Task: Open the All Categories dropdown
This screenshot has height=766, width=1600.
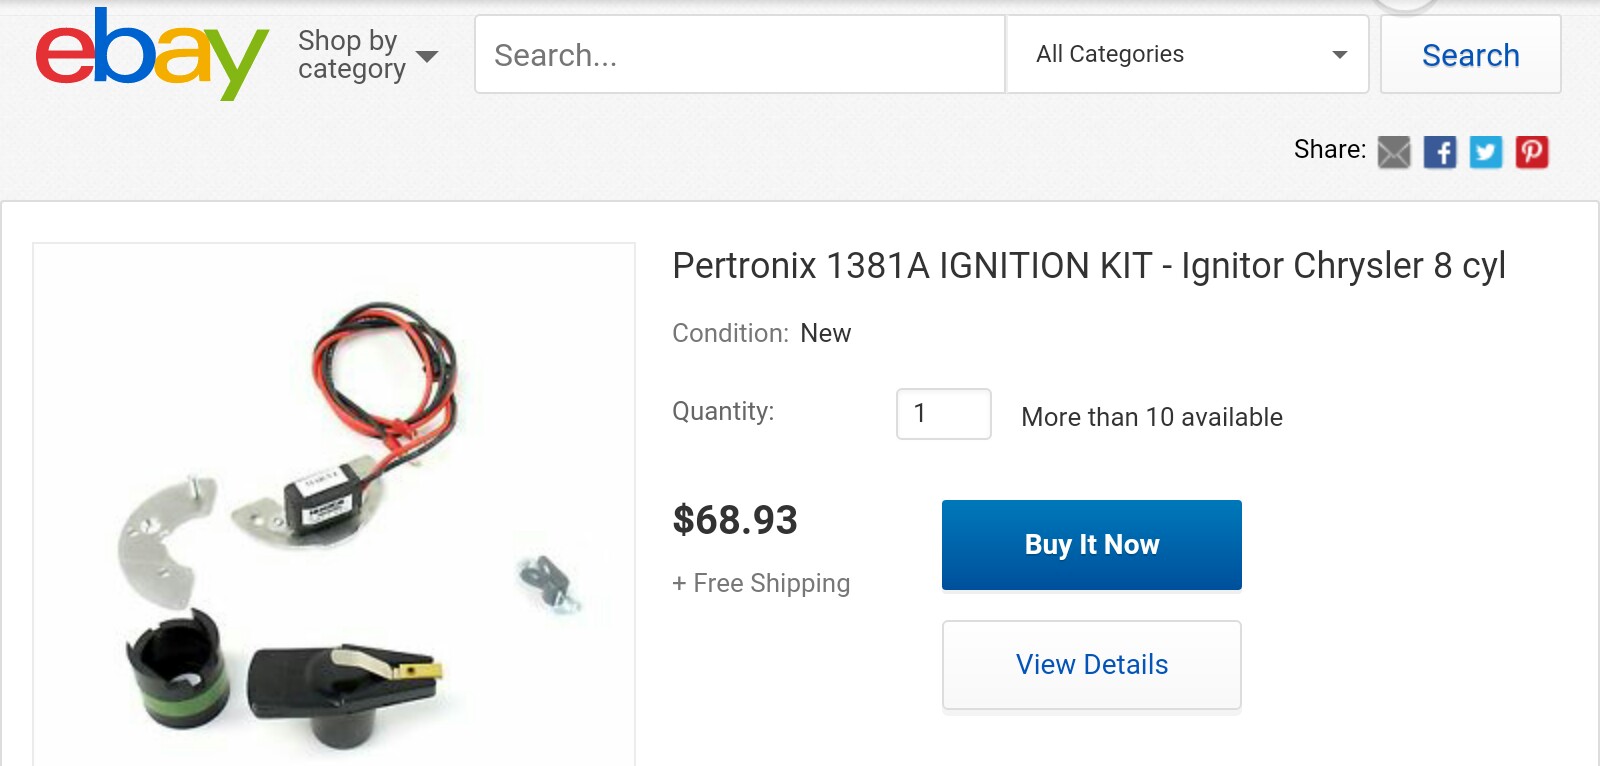Action: pyautogui.click(x=1187, y=54)
